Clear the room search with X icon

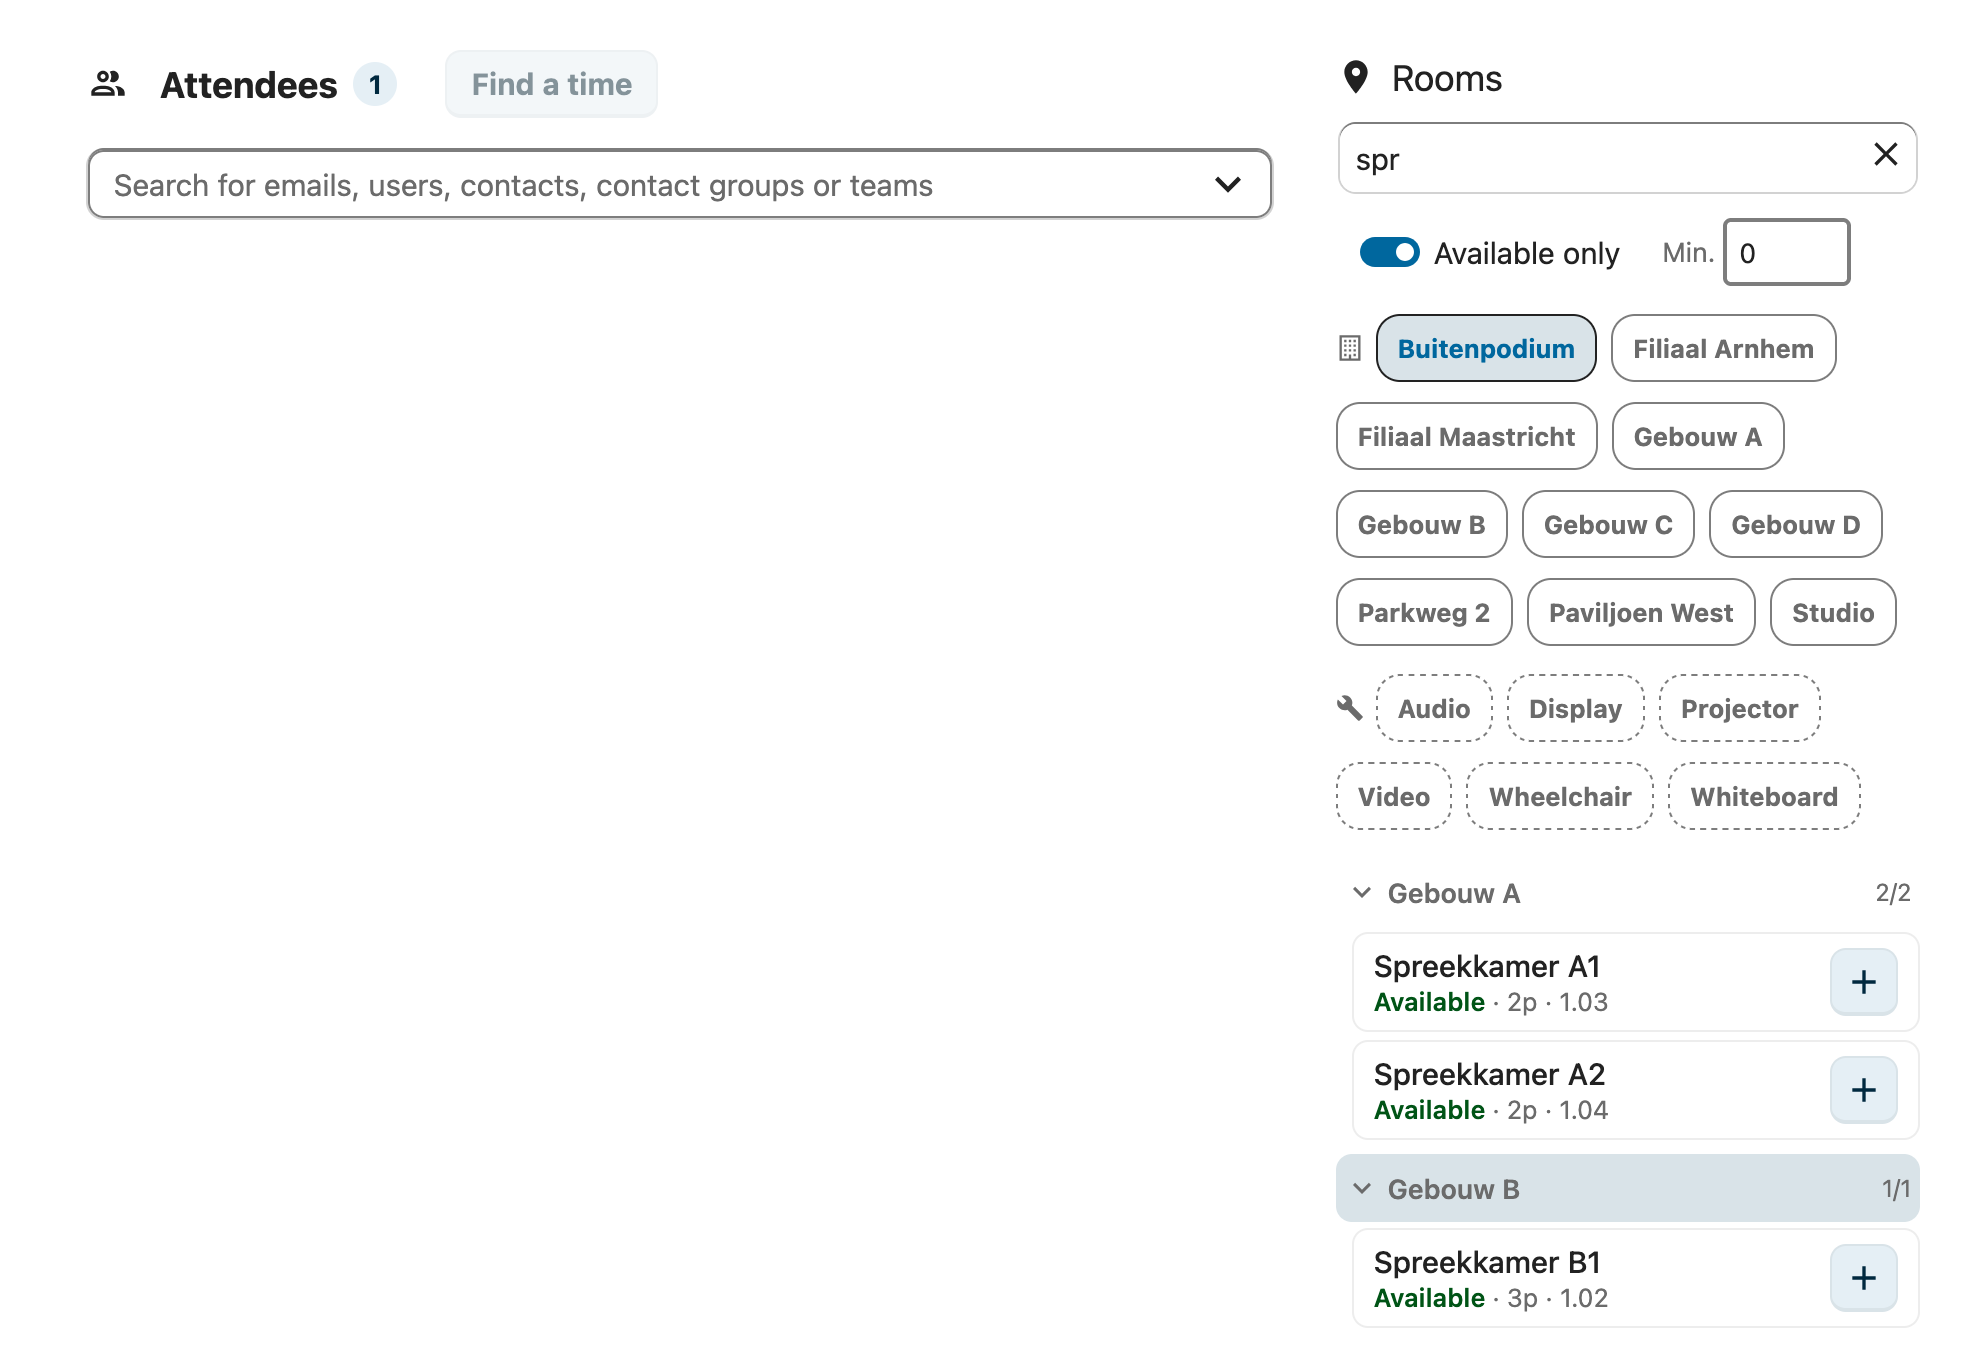(1885, 155)
